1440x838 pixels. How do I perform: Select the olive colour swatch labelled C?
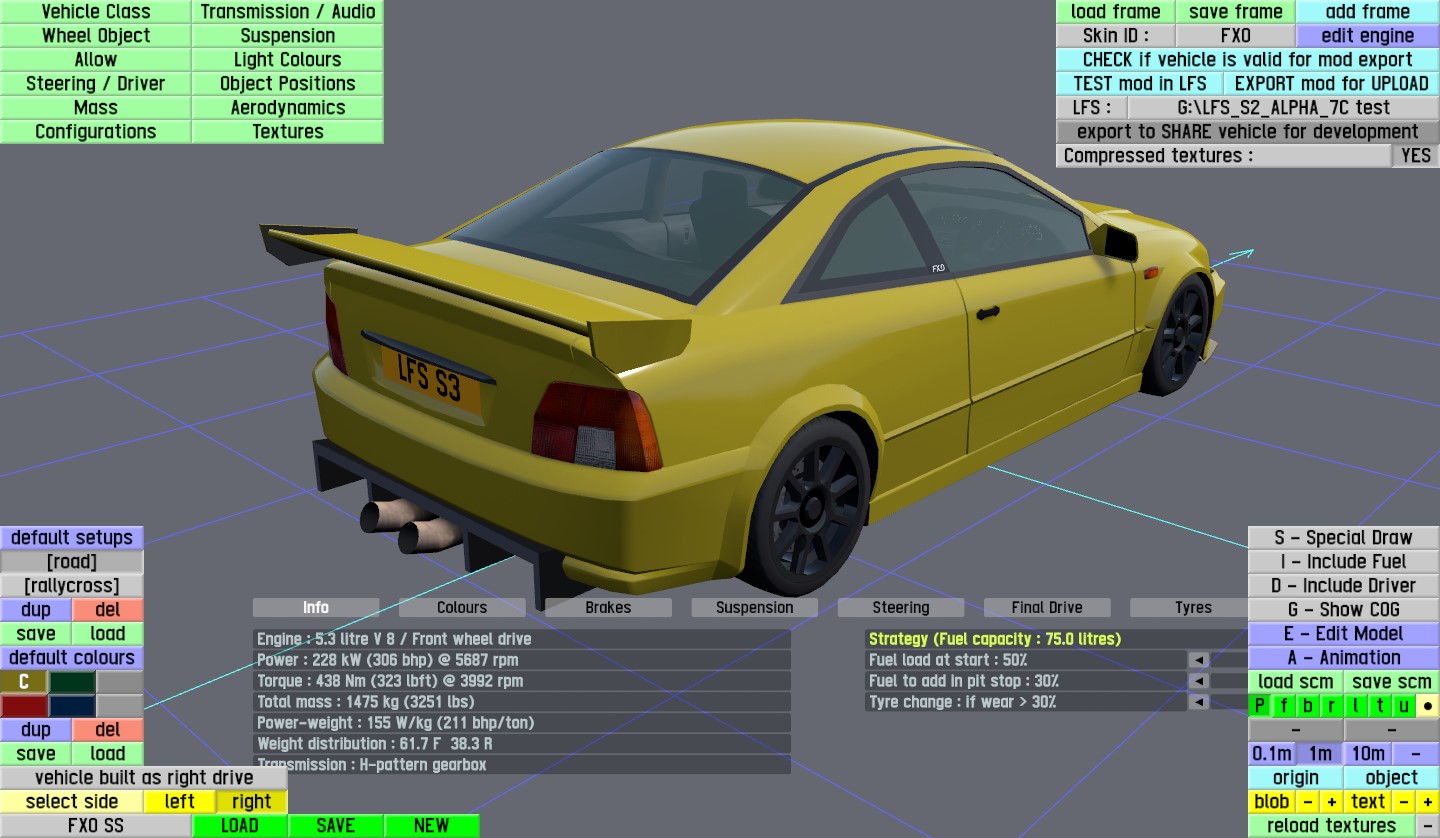(24, 682)
